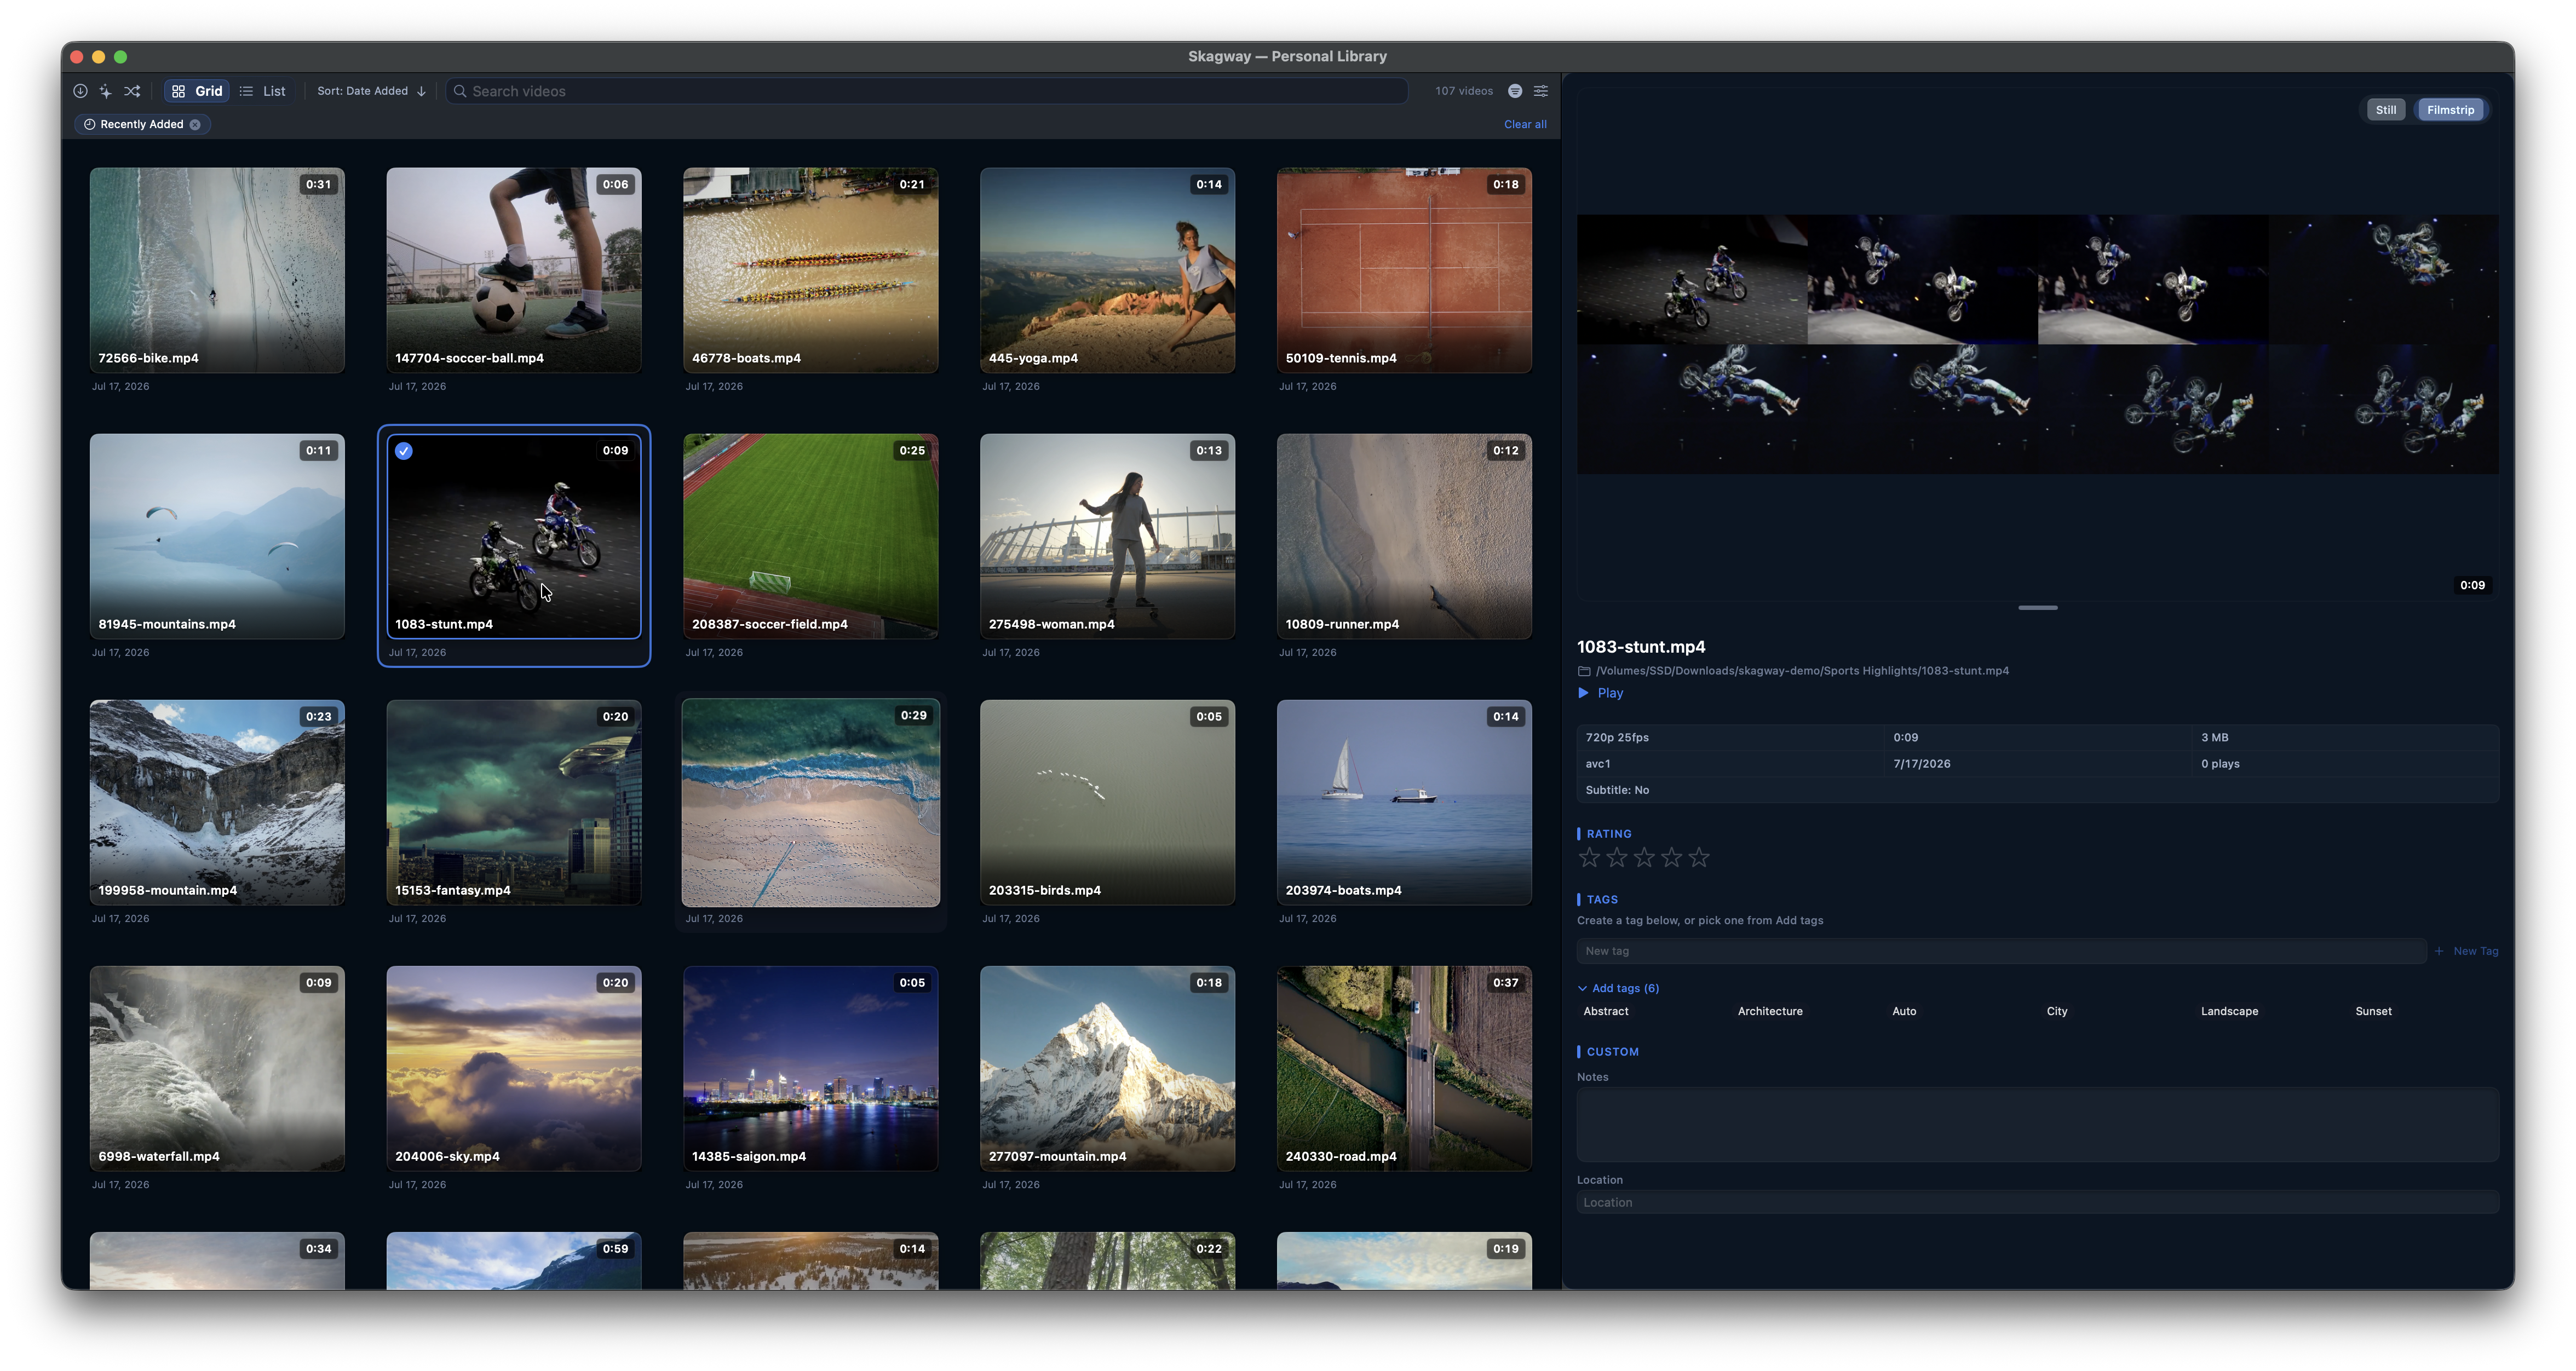Set rating to four stars
The width and height of the screenshot is (2576, 1371).
(x=1671, y=858)
